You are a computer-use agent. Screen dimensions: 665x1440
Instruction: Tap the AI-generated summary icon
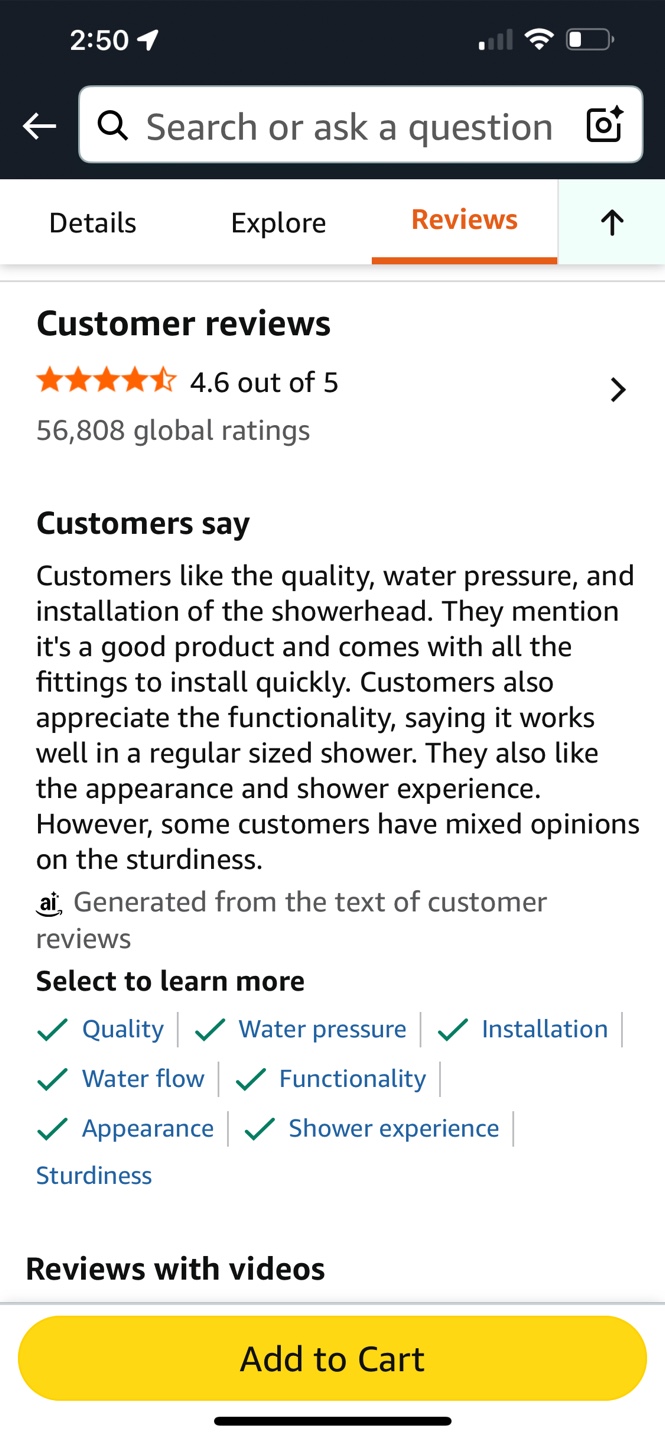48,903
